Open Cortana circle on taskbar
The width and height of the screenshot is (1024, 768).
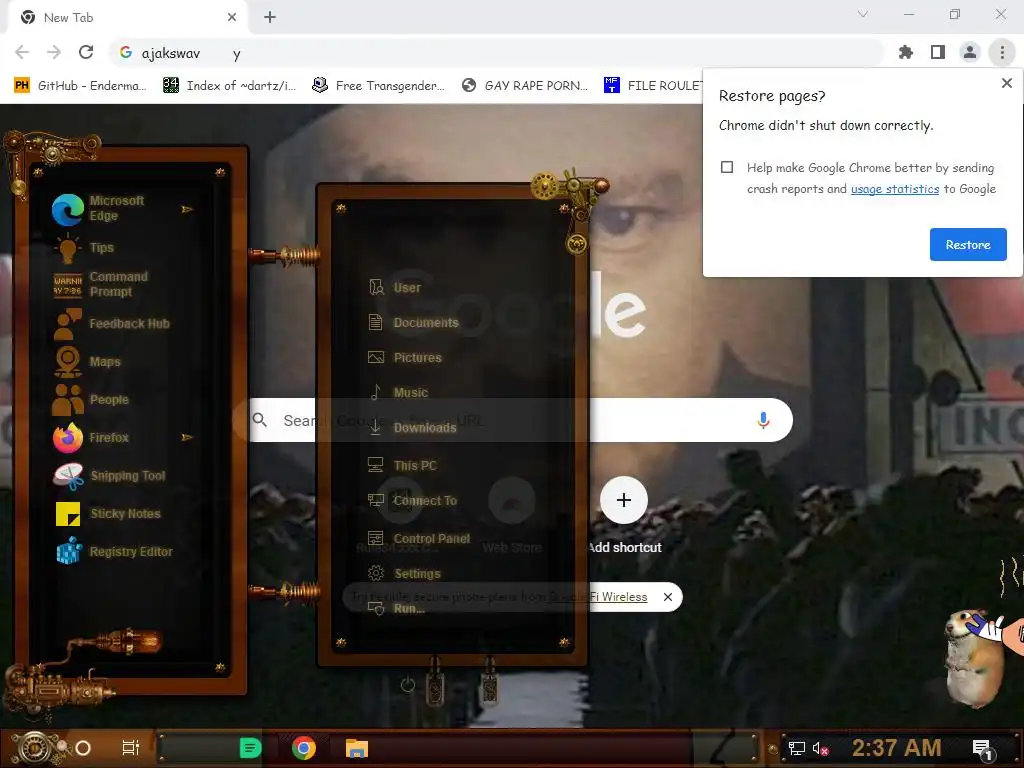[x=83, y=748]
